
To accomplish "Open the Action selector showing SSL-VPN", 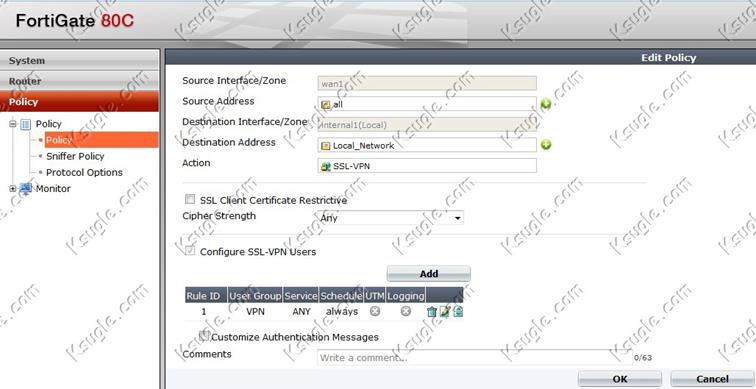I will coord(427,166).
